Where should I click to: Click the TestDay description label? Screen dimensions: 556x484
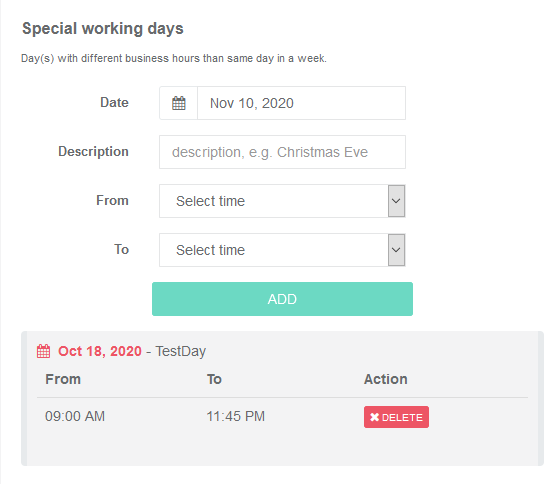click(180, 351)
